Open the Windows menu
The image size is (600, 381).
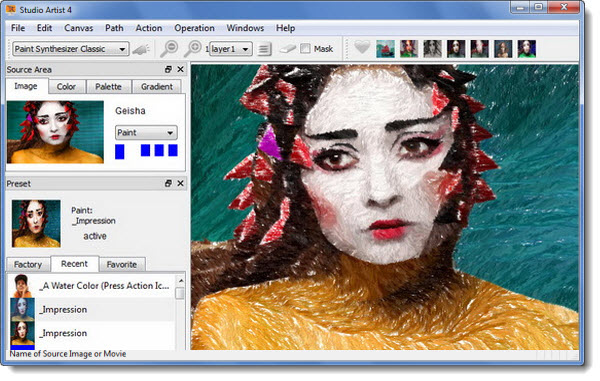245,28
